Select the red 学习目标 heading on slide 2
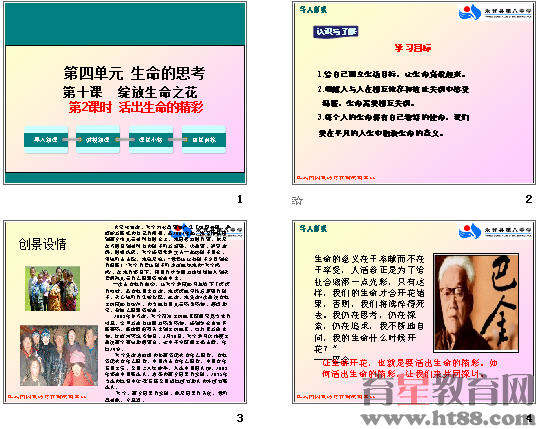 coord(413,48)
